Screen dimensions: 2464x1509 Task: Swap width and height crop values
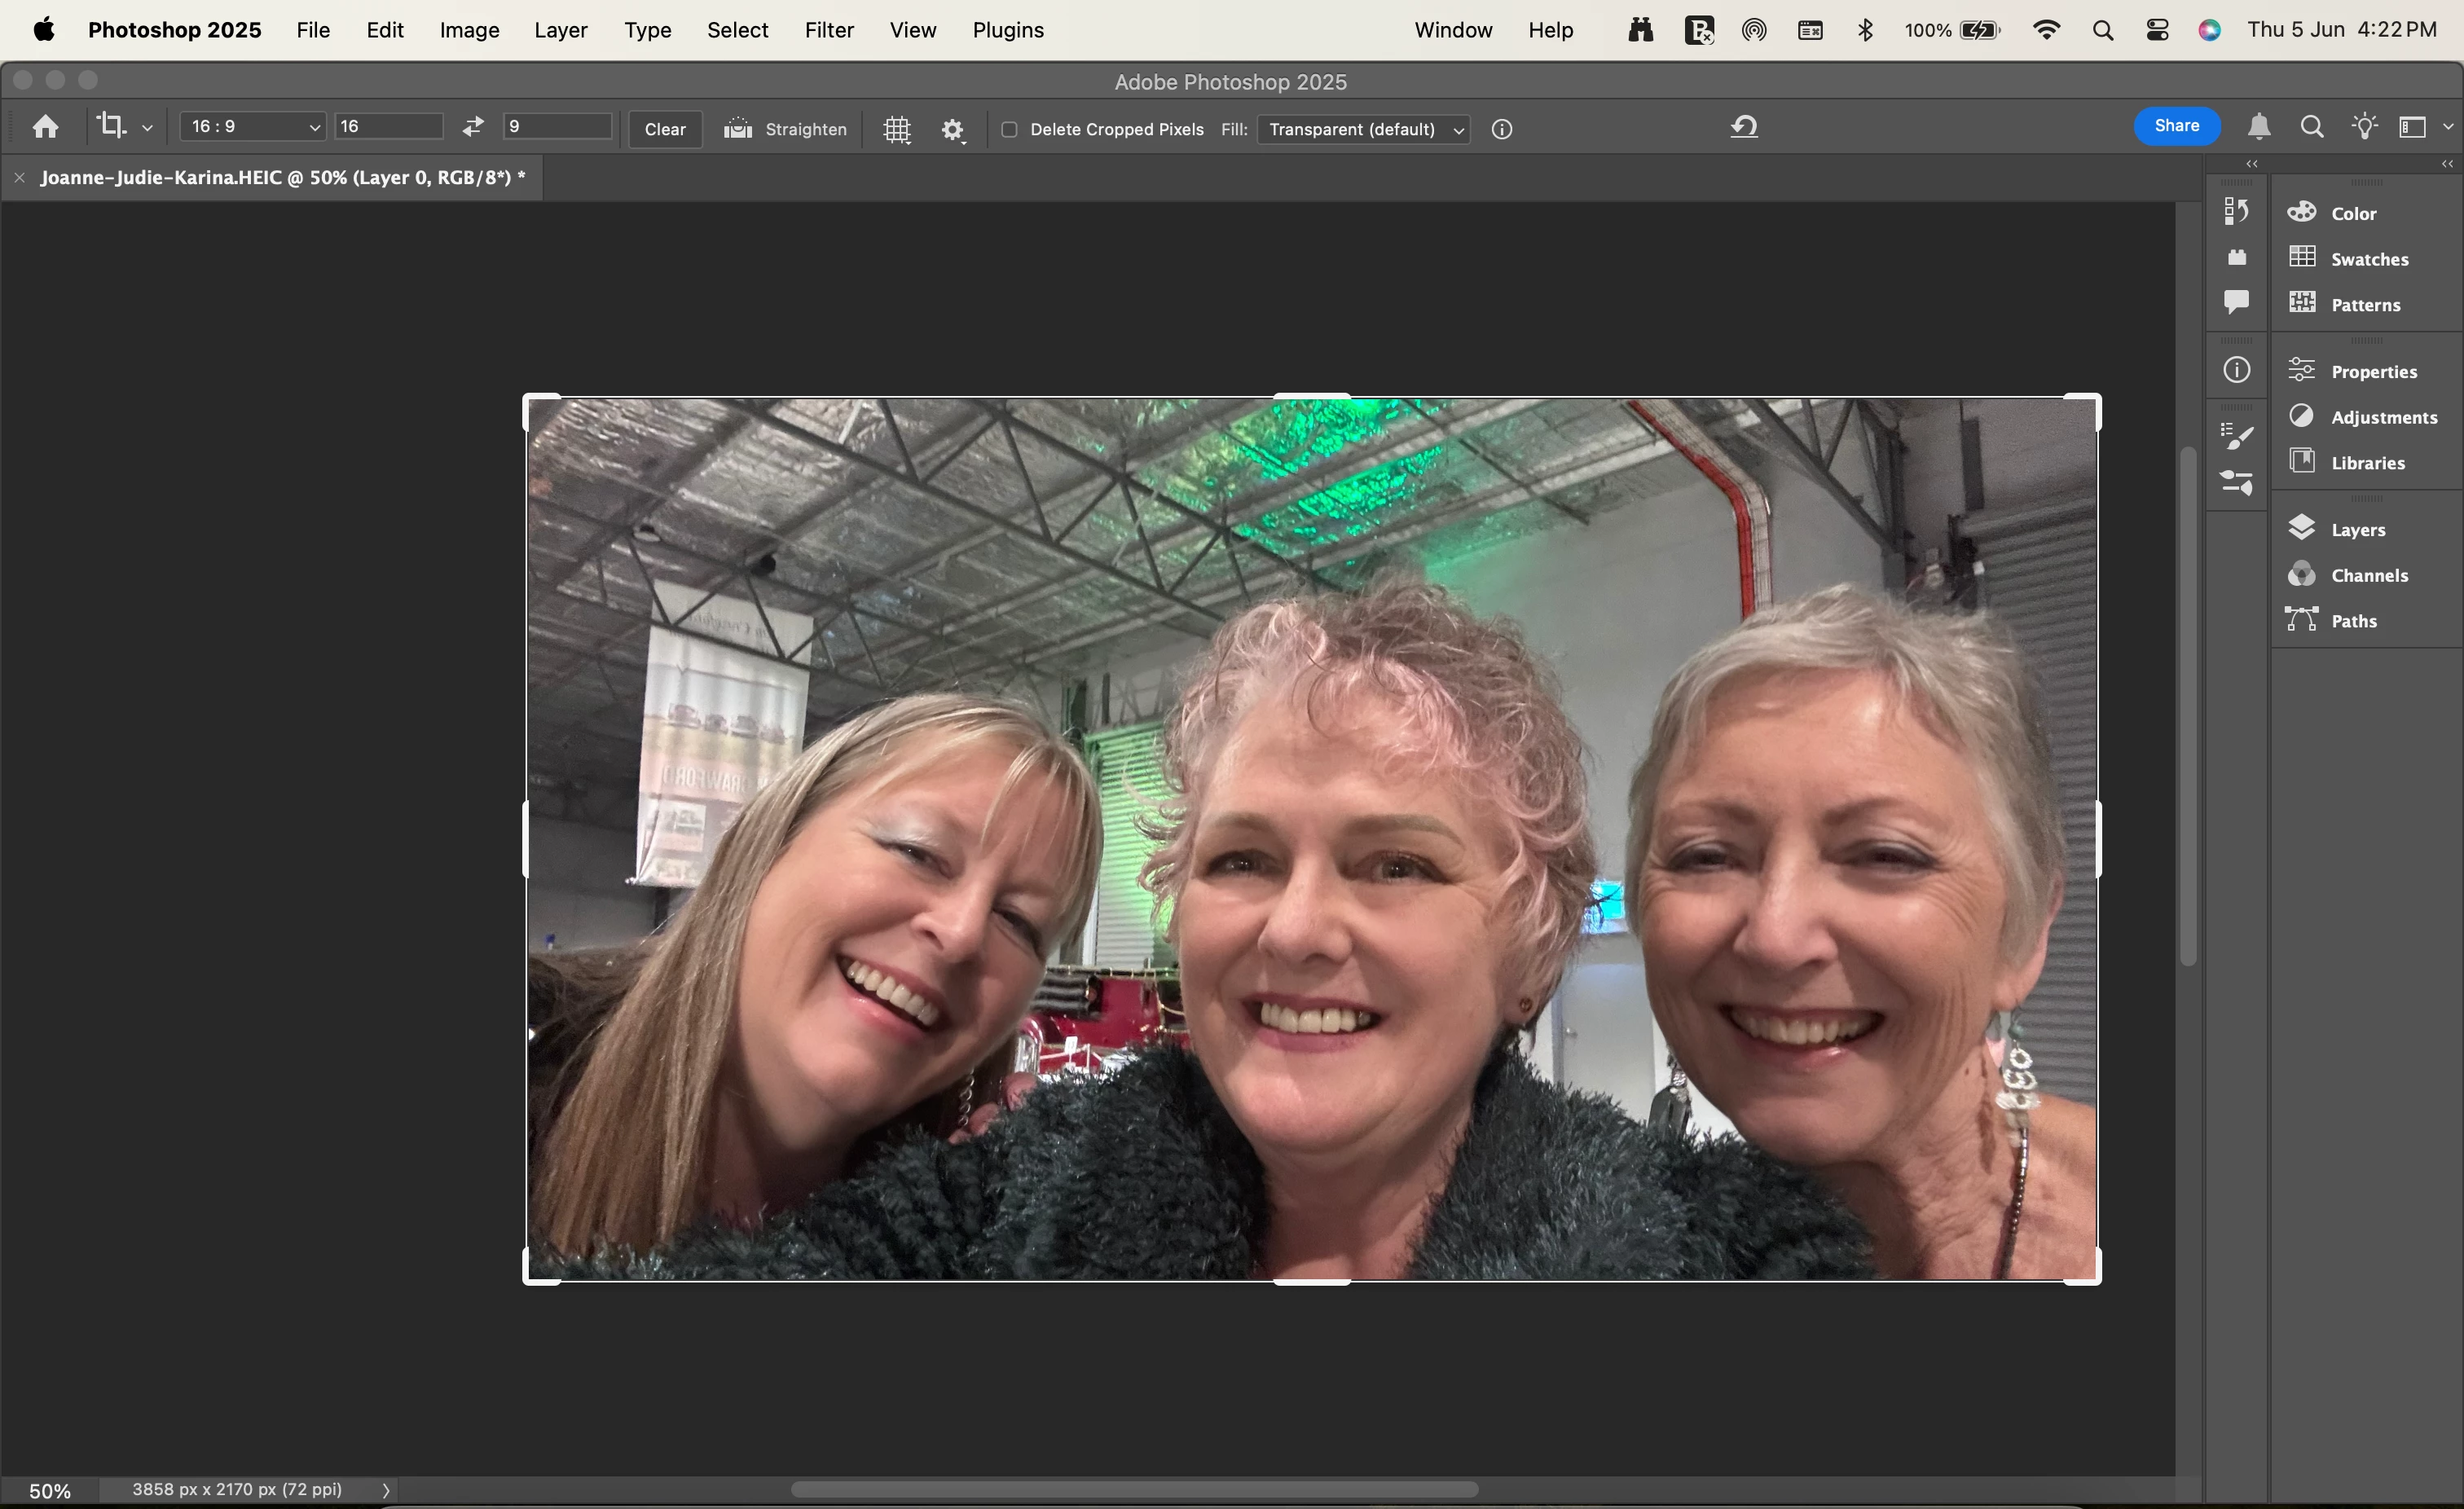tap(473, 126)
